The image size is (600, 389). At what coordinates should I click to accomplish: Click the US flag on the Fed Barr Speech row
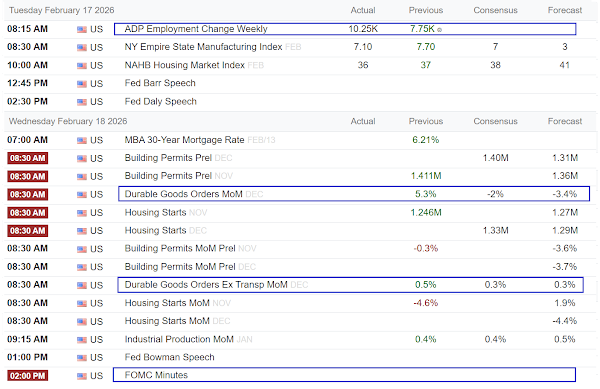point(82,84)
